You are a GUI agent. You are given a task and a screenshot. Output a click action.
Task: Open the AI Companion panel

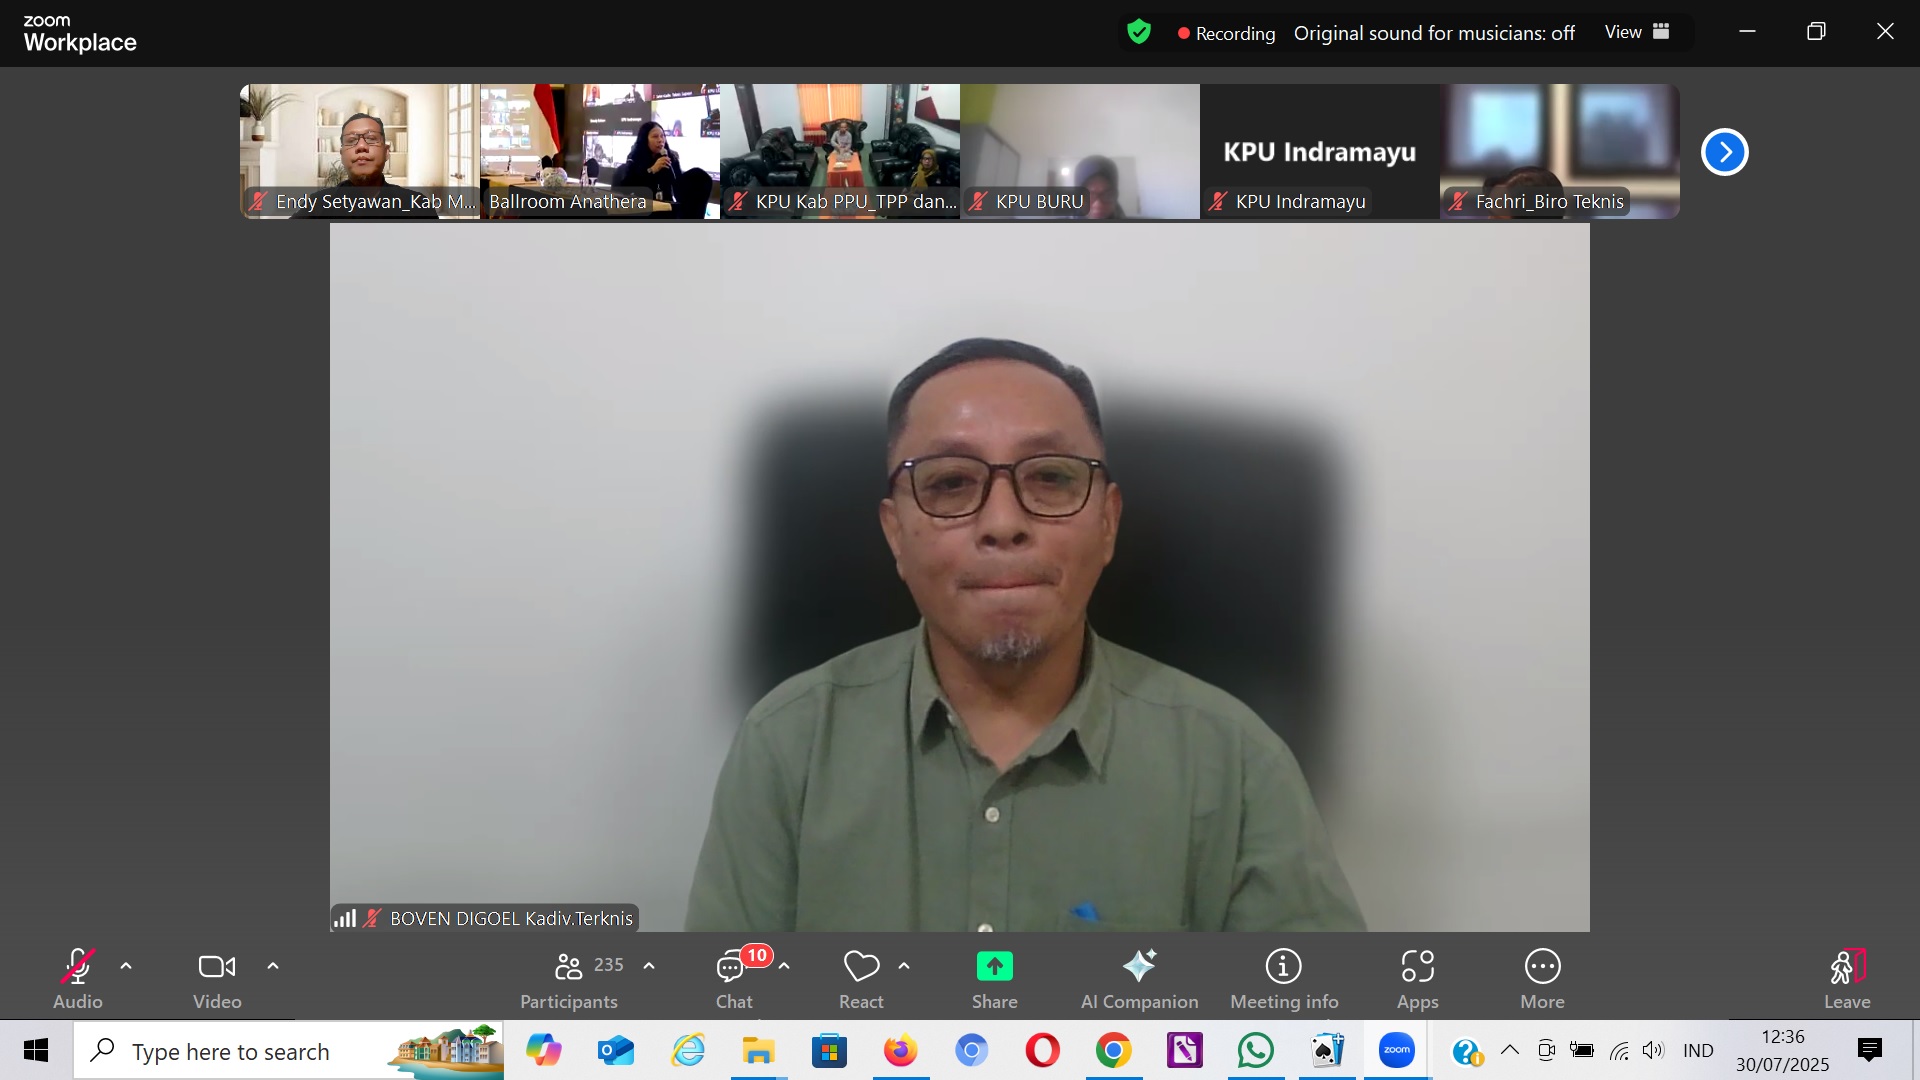coord(1139,978)
